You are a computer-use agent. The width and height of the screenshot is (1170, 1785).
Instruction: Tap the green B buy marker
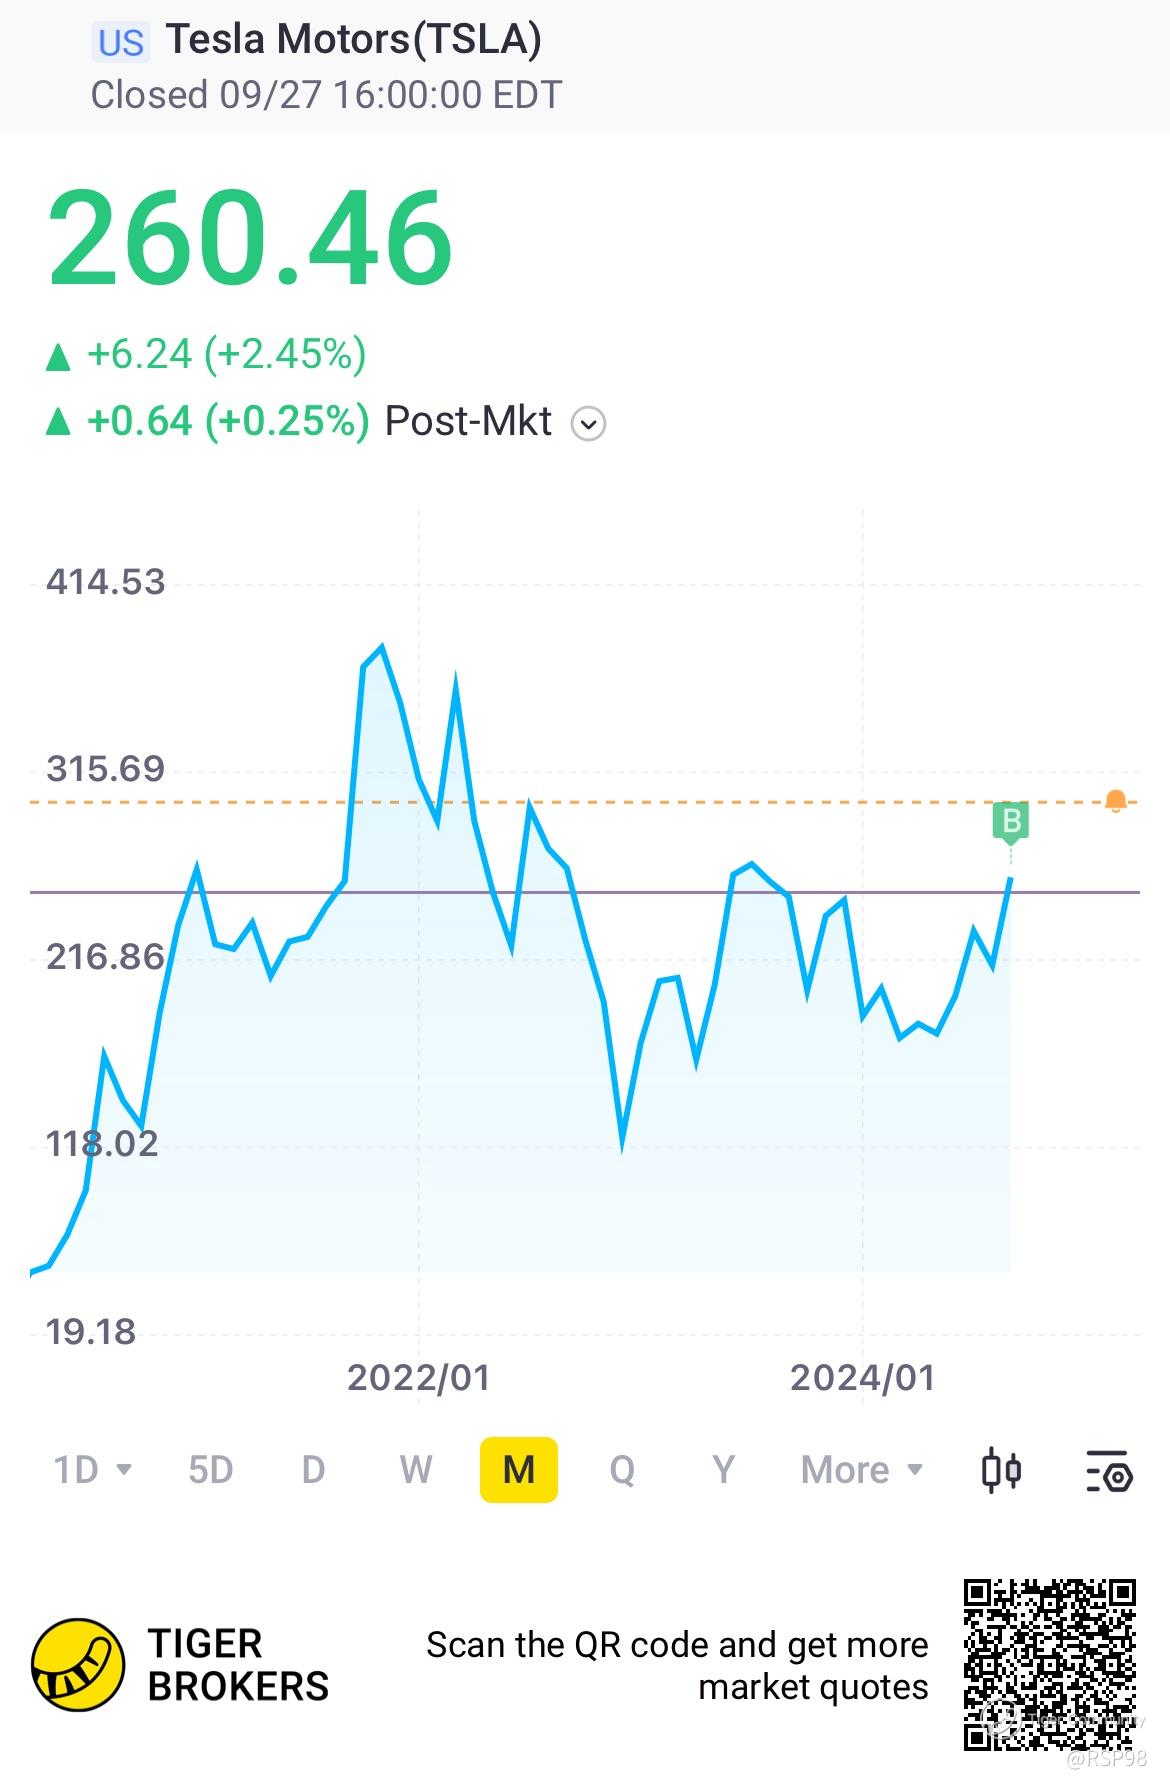1011,822
